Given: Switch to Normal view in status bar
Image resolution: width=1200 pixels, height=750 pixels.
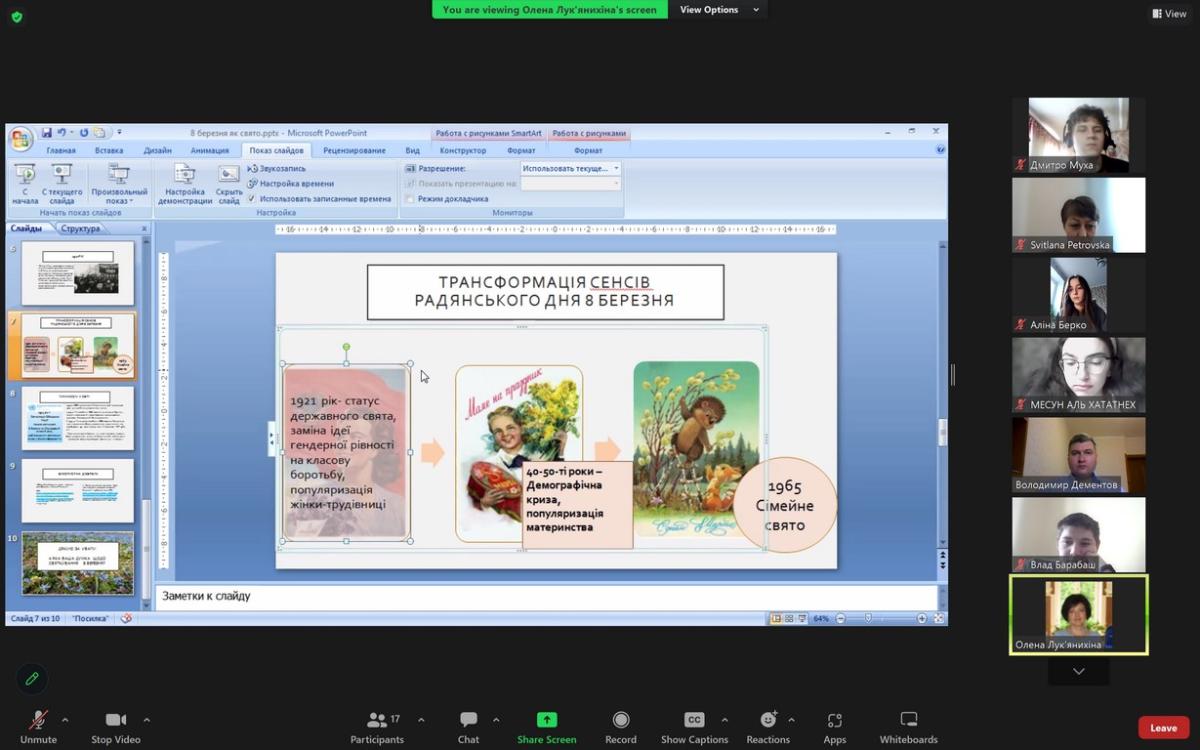Looking at the screenshot, I should coord(776,619).
